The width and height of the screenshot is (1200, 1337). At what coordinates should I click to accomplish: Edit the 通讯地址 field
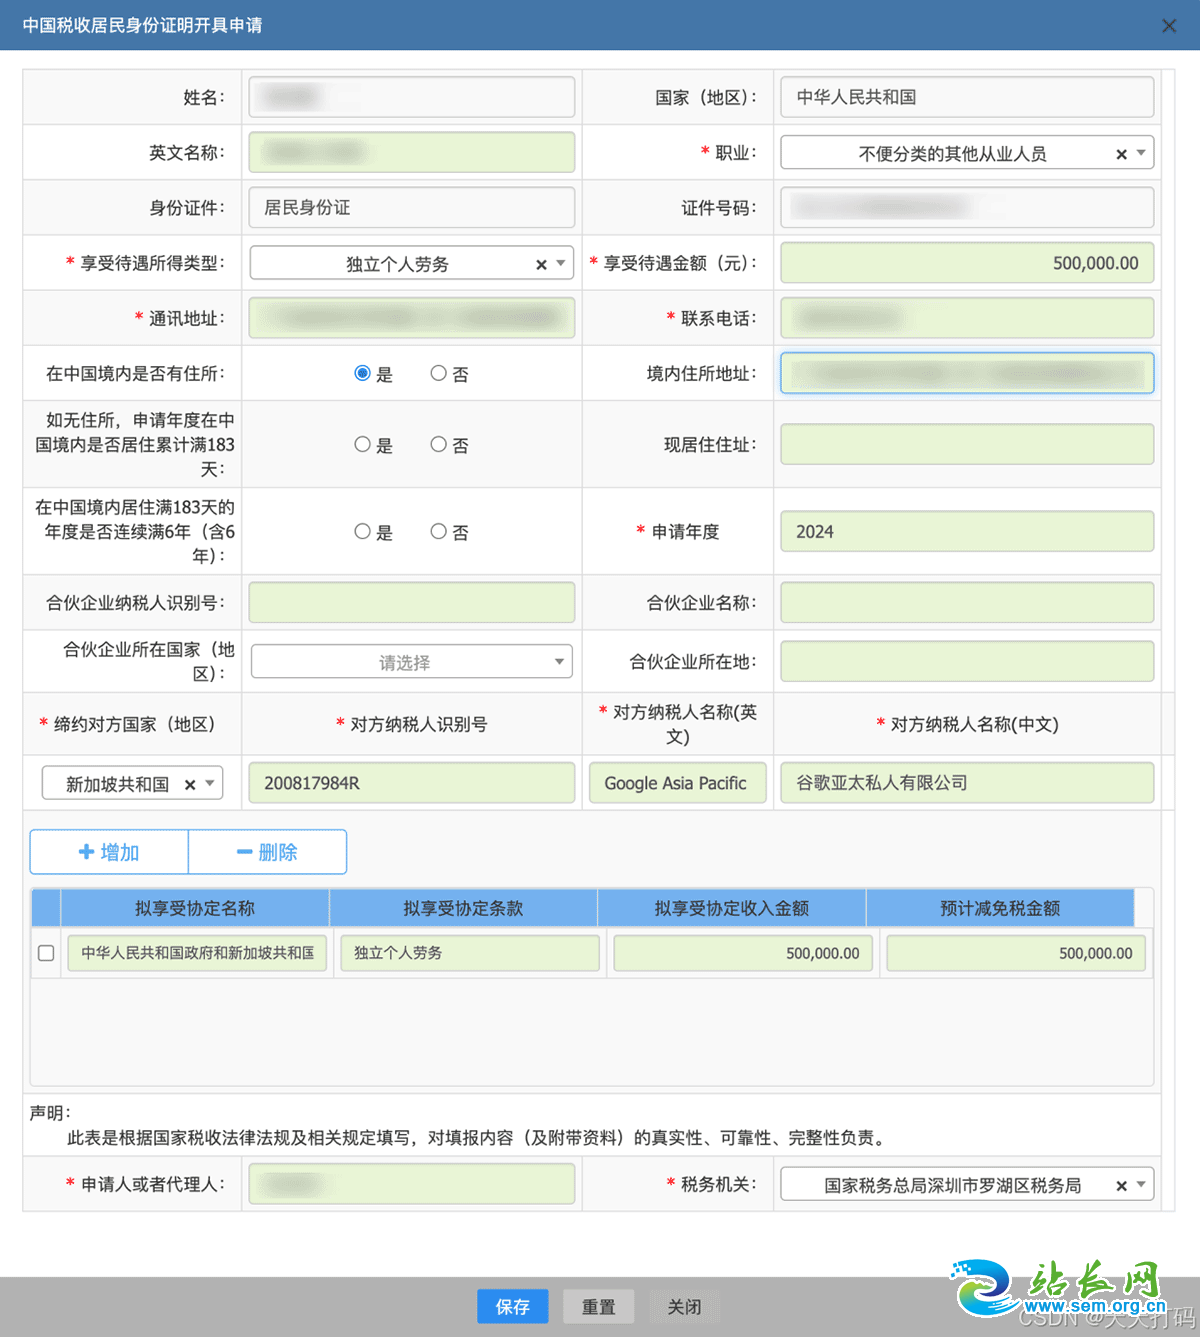412,318
